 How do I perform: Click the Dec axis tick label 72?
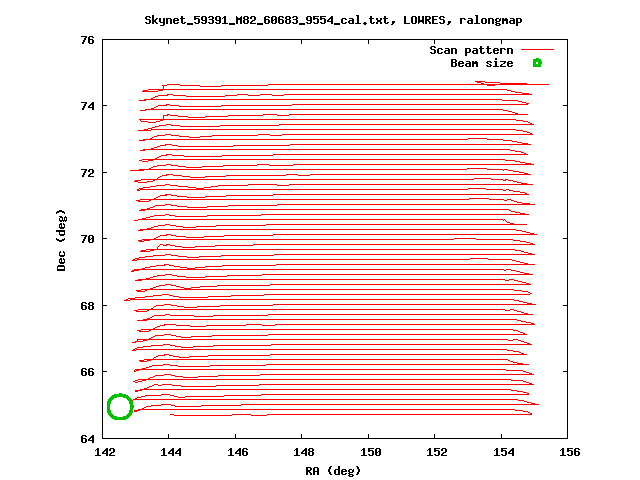click(x=87, y=173)
